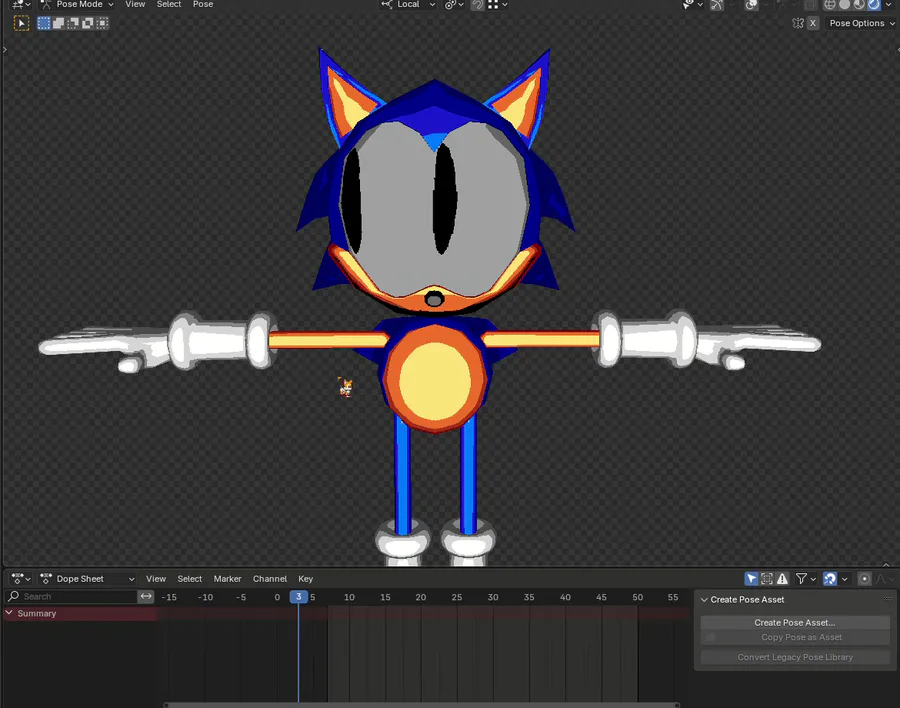Viewport: 900px width, 708px height.
Task: Toggle Show Hidden dashed-box filter
Action: tap(767, 579)
